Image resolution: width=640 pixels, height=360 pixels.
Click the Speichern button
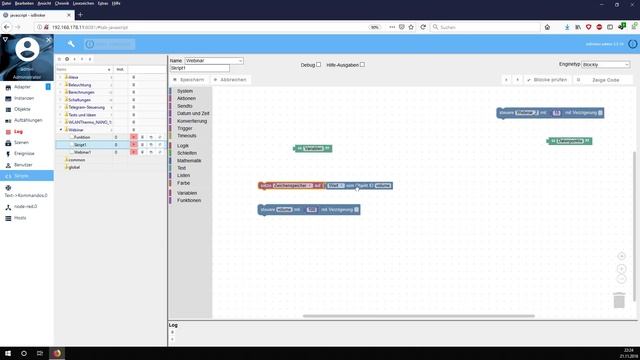pos(189,80)
